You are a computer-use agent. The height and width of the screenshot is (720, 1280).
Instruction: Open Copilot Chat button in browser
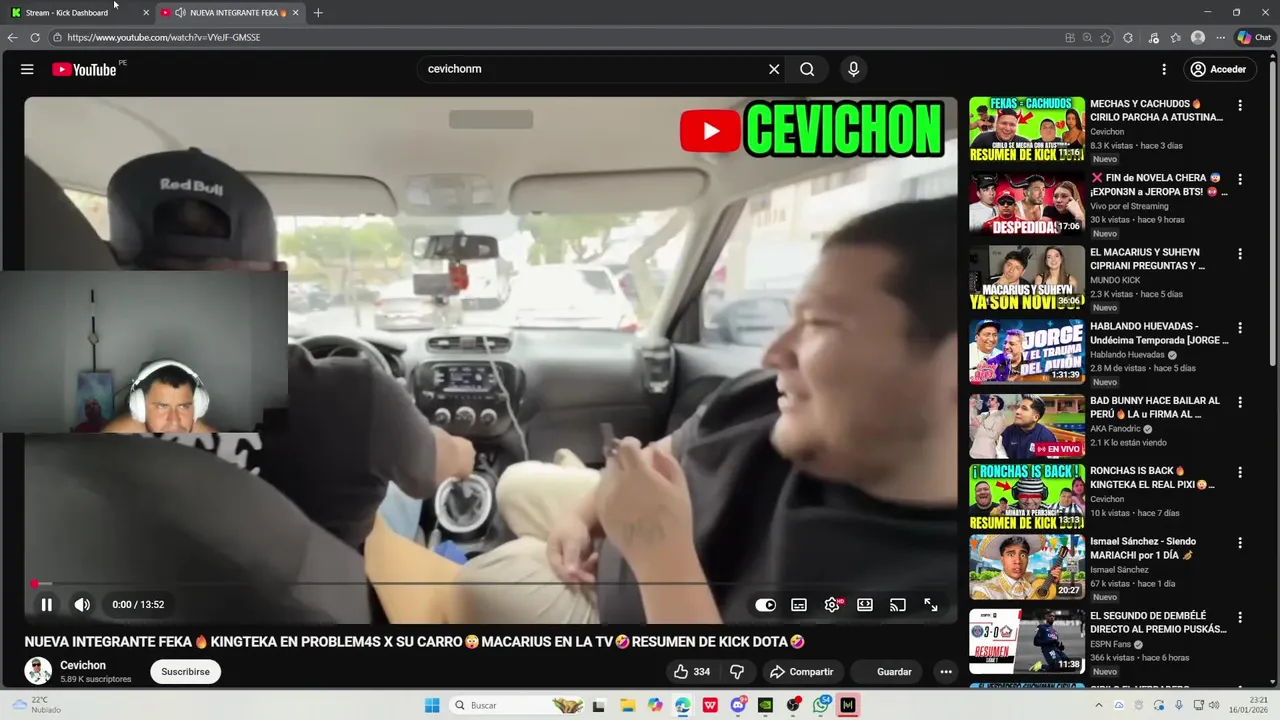pos(1254,37)
